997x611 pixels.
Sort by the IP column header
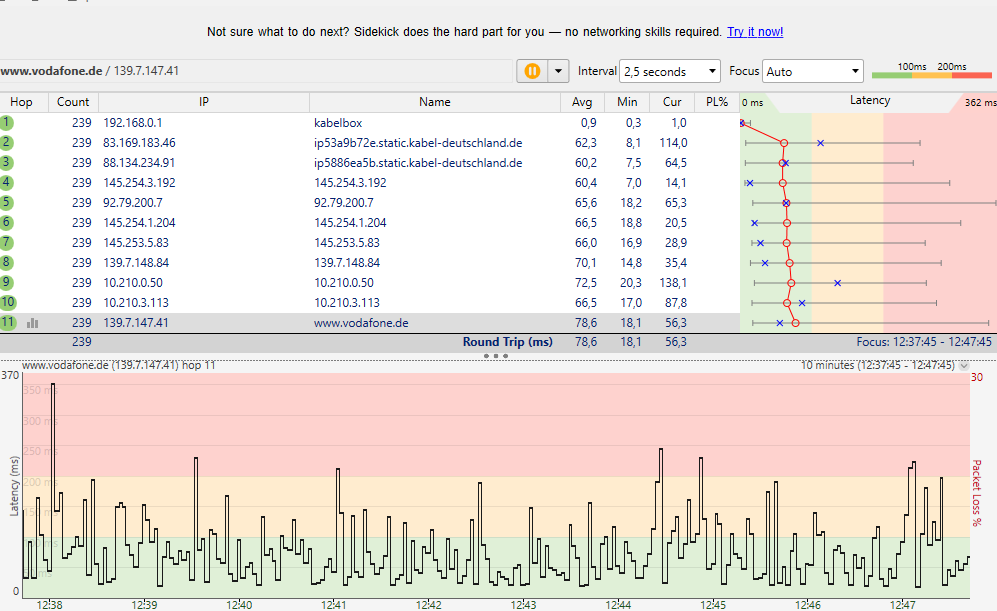pyautogui.click(x=203, y=102)
